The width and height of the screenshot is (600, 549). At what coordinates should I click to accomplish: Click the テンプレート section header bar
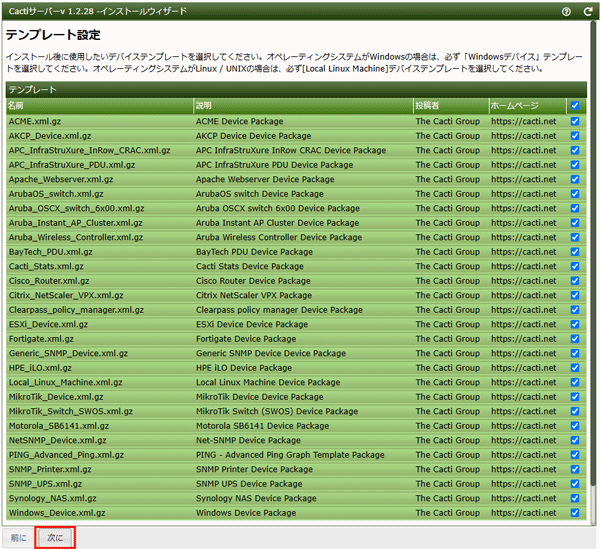[x=296, y=90]
